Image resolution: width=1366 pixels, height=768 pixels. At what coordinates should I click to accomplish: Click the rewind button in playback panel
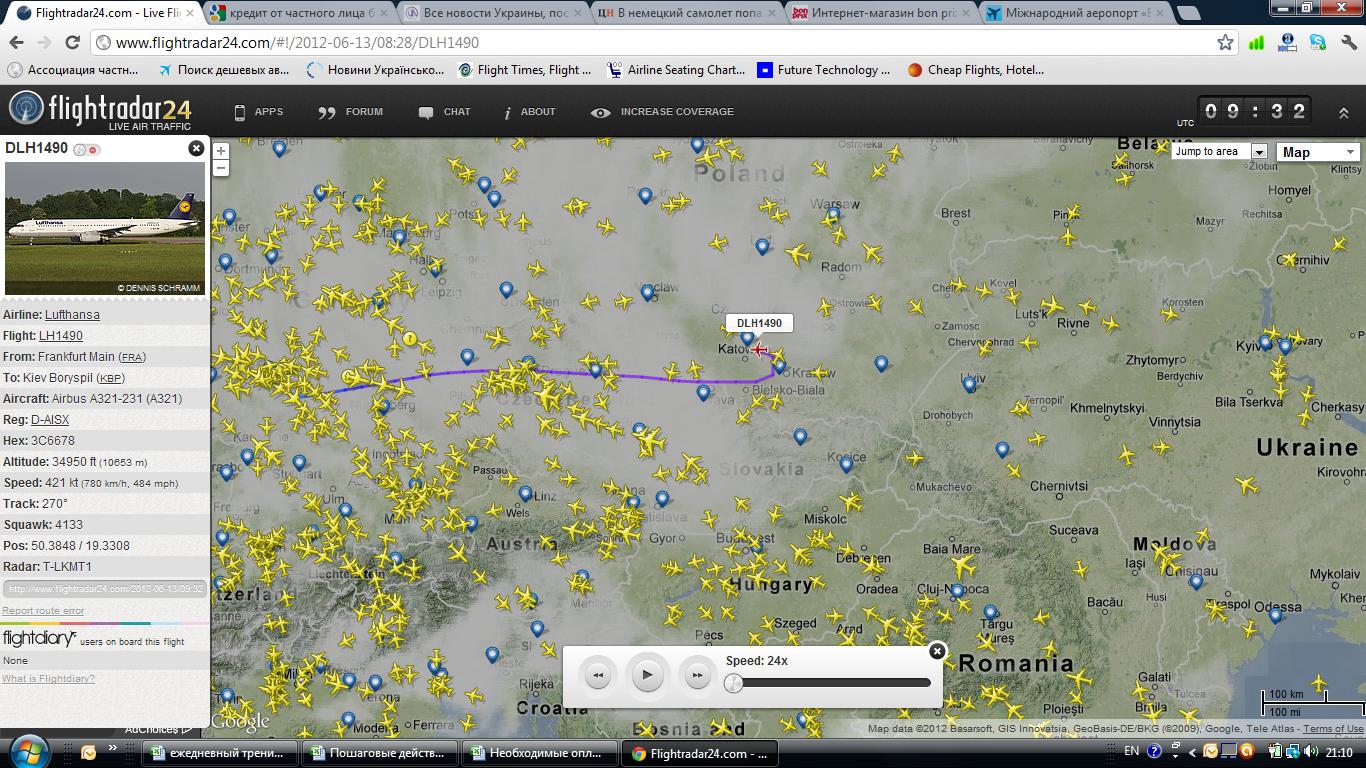tap(598, 676)
